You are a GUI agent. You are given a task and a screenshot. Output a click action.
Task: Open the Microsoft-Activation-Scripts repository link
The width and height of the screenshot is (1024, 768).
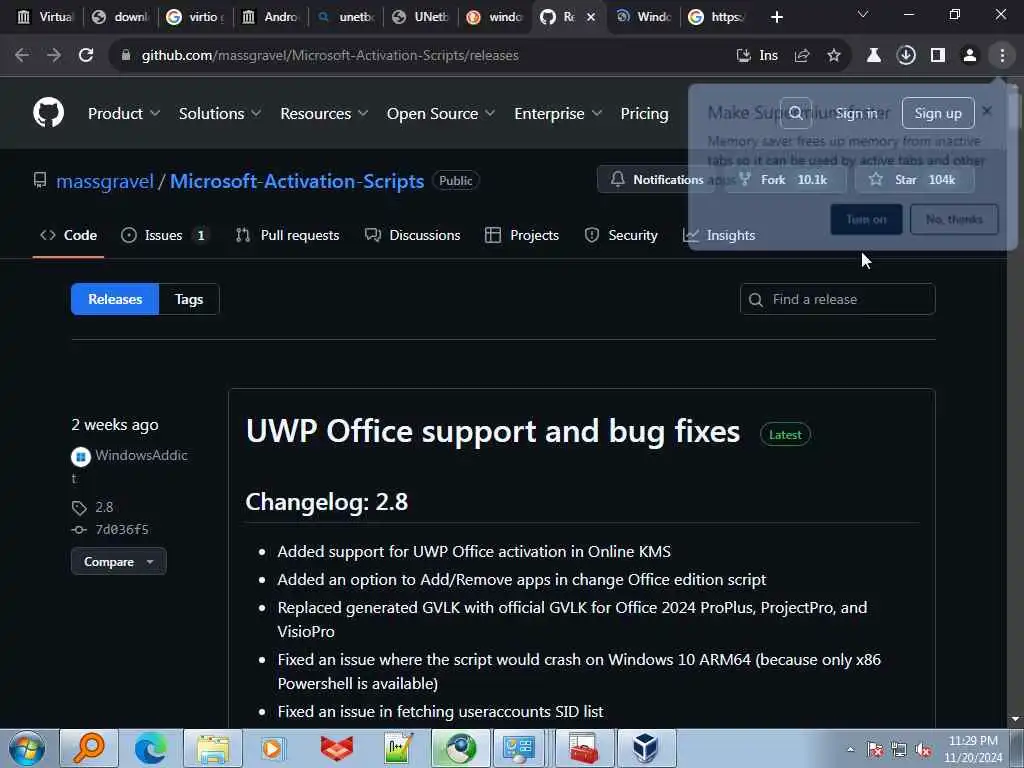pyautogui.click(x=297, y=181)
